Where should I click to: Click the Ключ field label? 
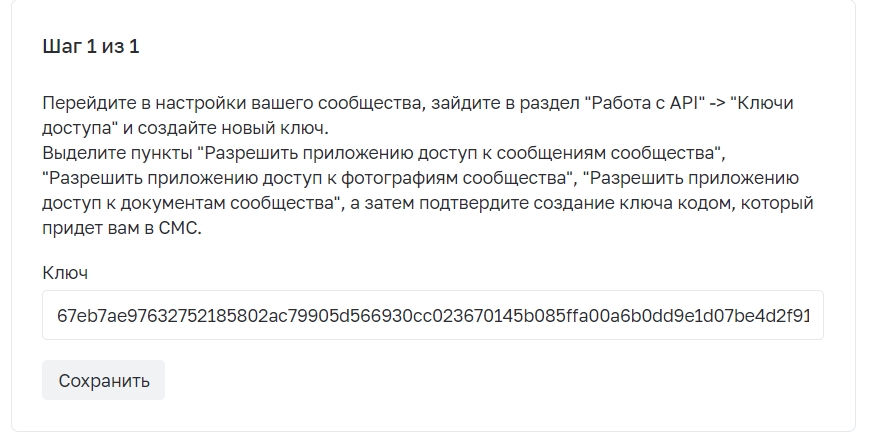click(x=65, y=273)
